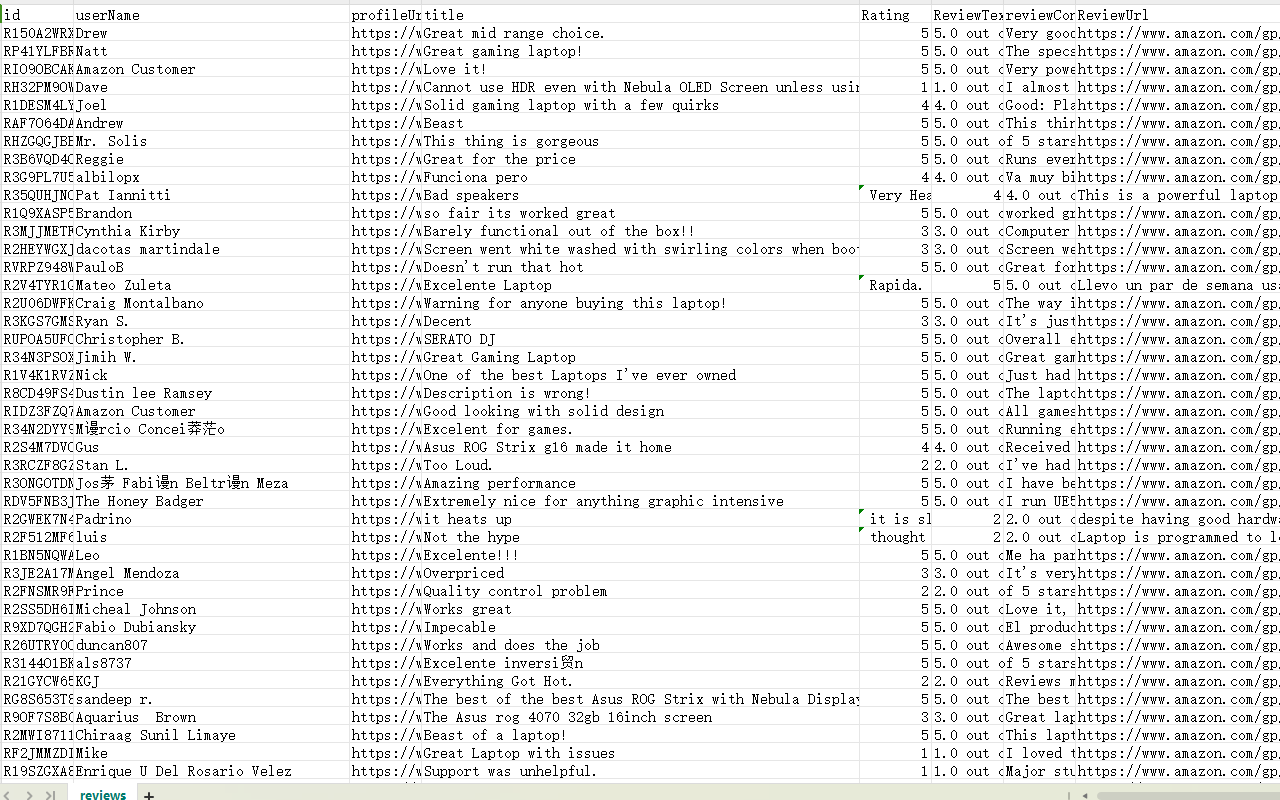
Task: Select the 'Not the hype' title cell
Action: pyautogui.click(x=641, y=537)
